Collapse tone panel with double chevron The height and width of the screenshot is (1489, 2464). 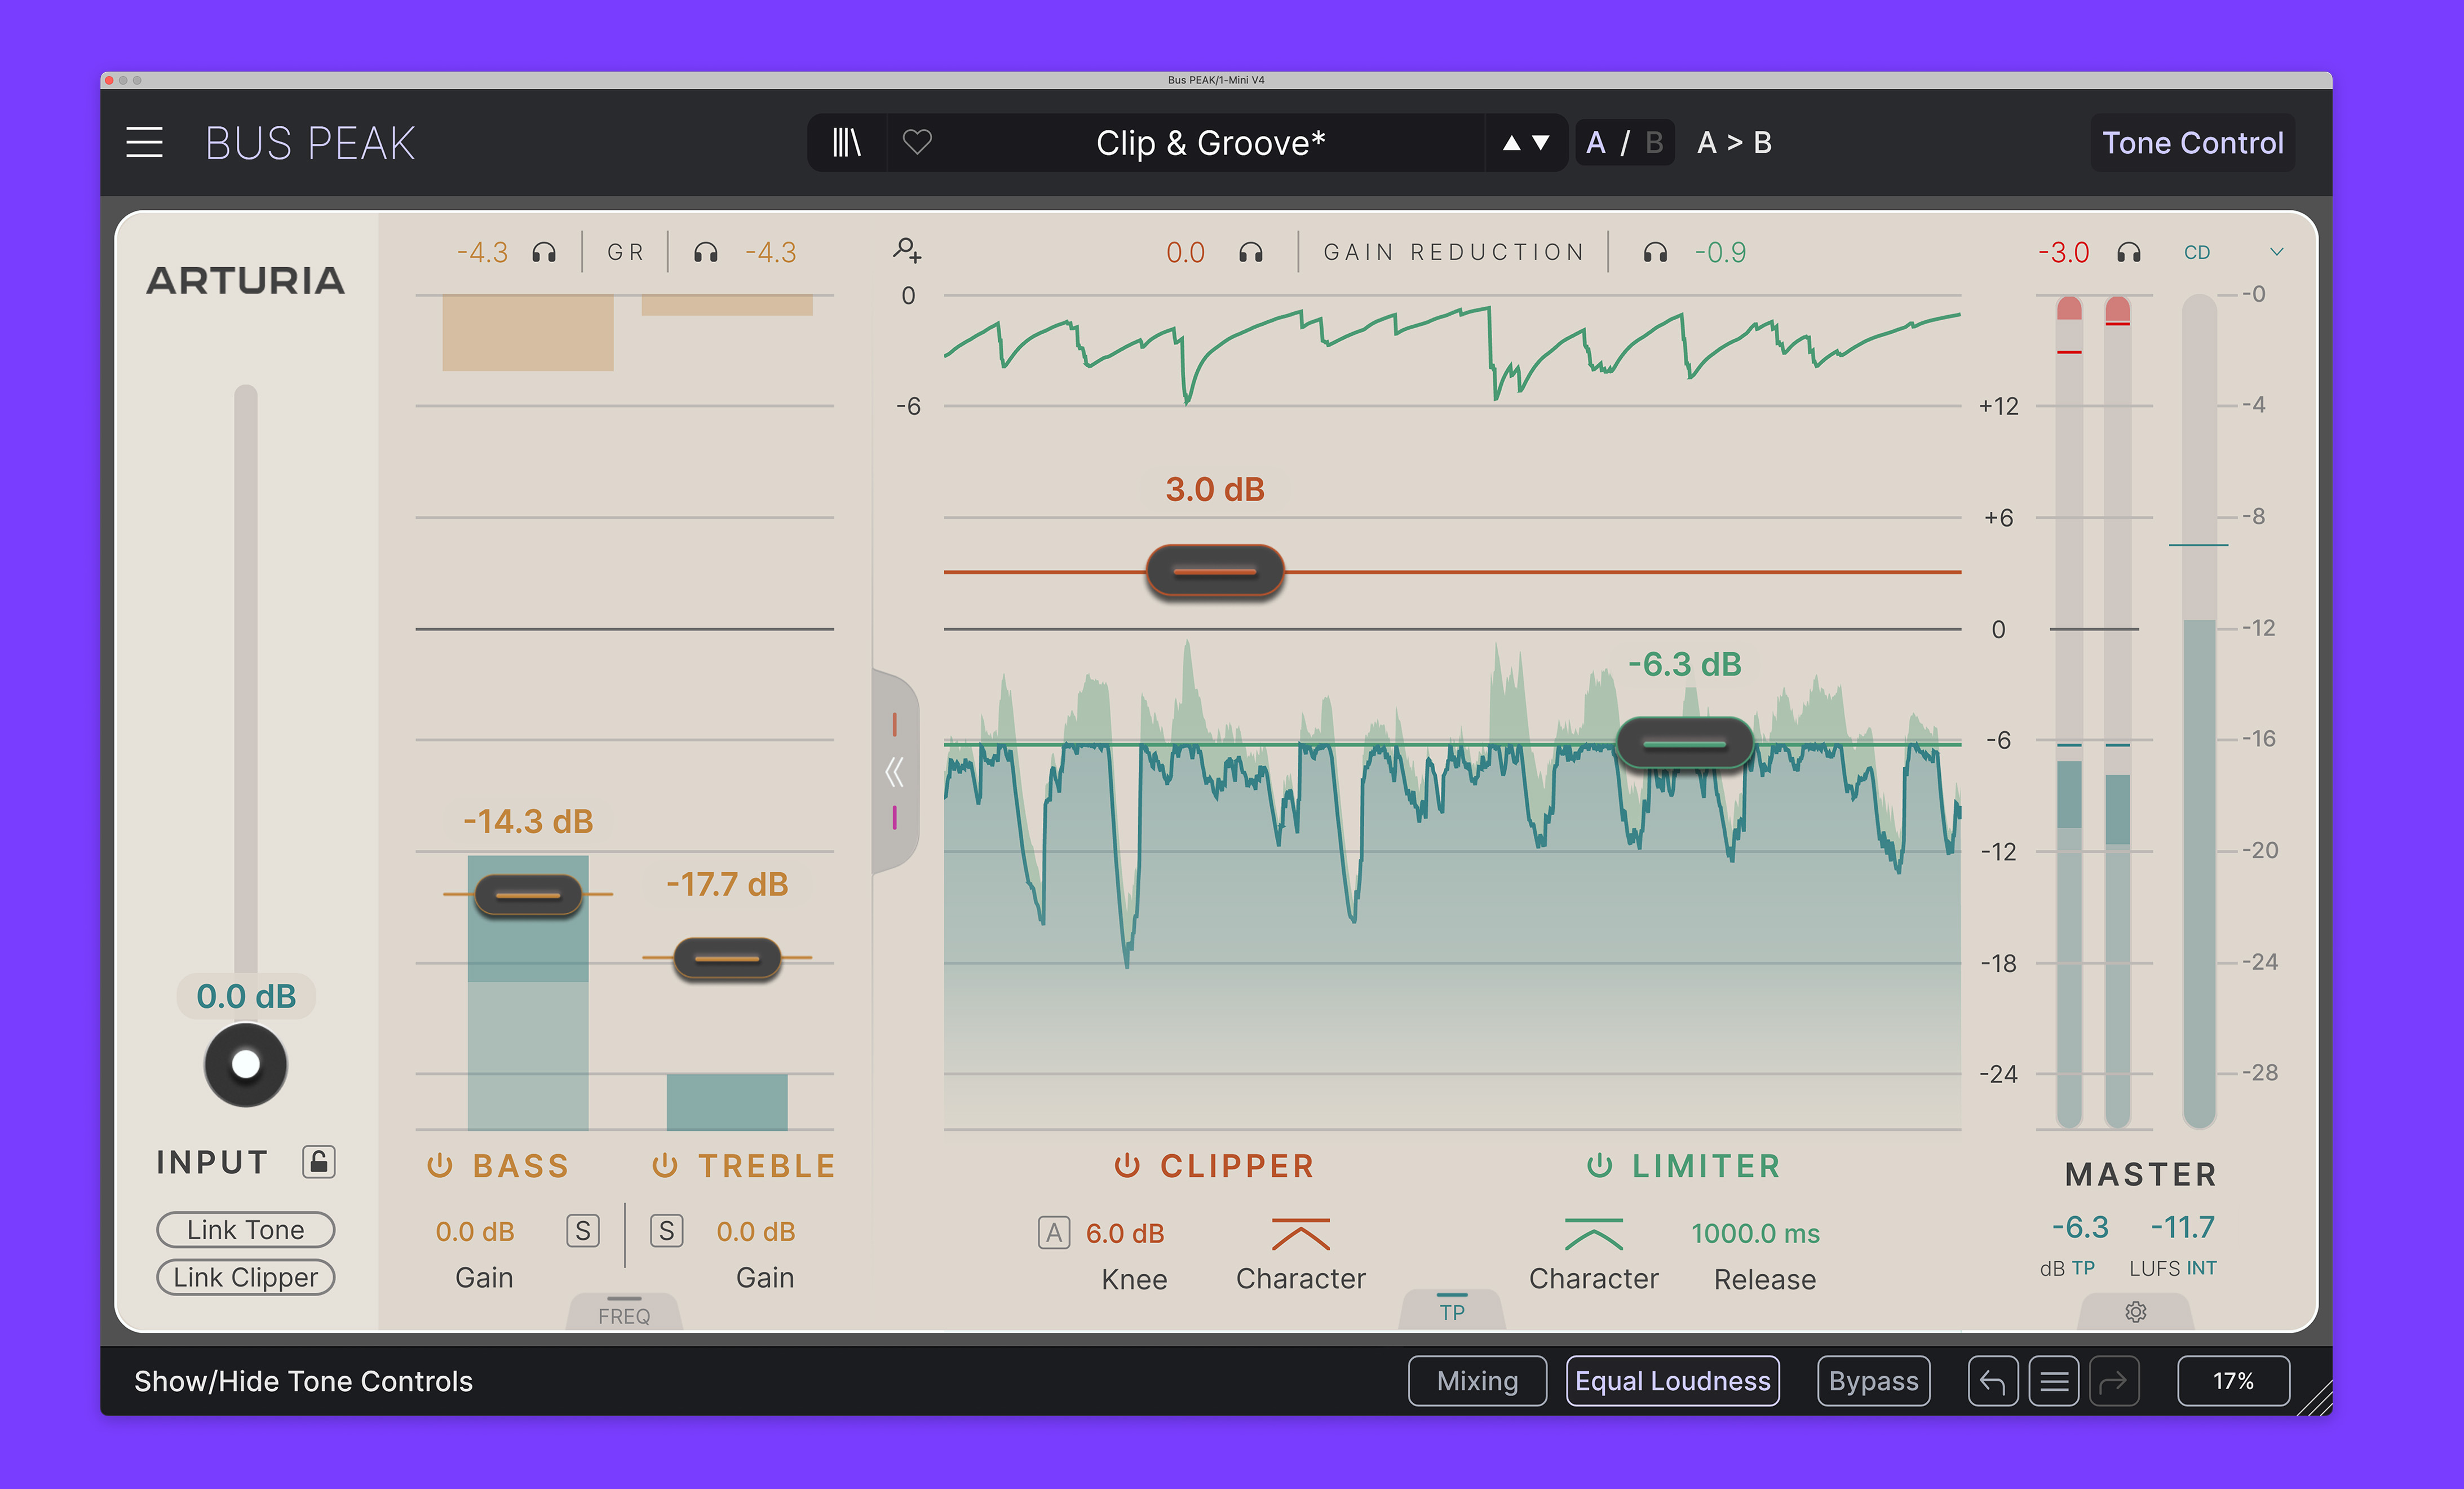(894, 772)
